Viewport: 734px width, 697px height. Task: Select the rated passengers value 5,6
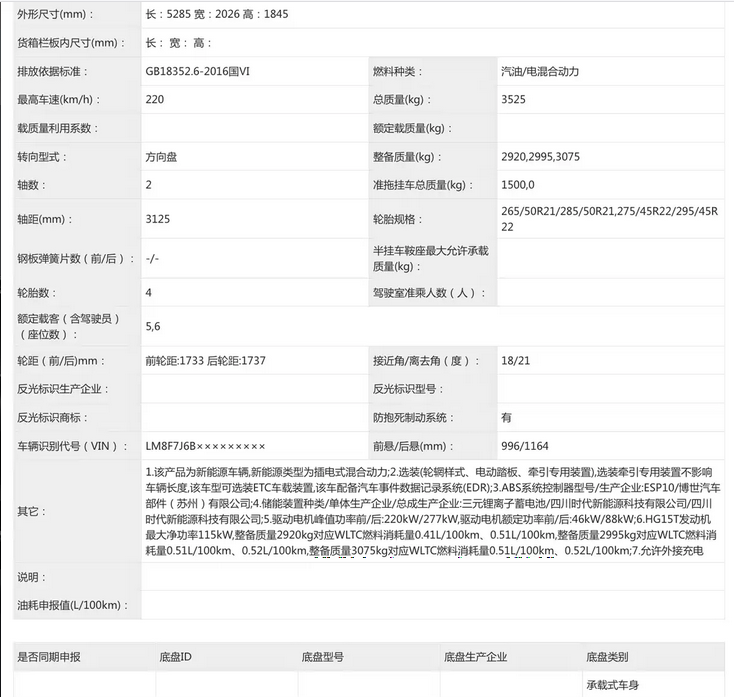click(x=153, y=326)
